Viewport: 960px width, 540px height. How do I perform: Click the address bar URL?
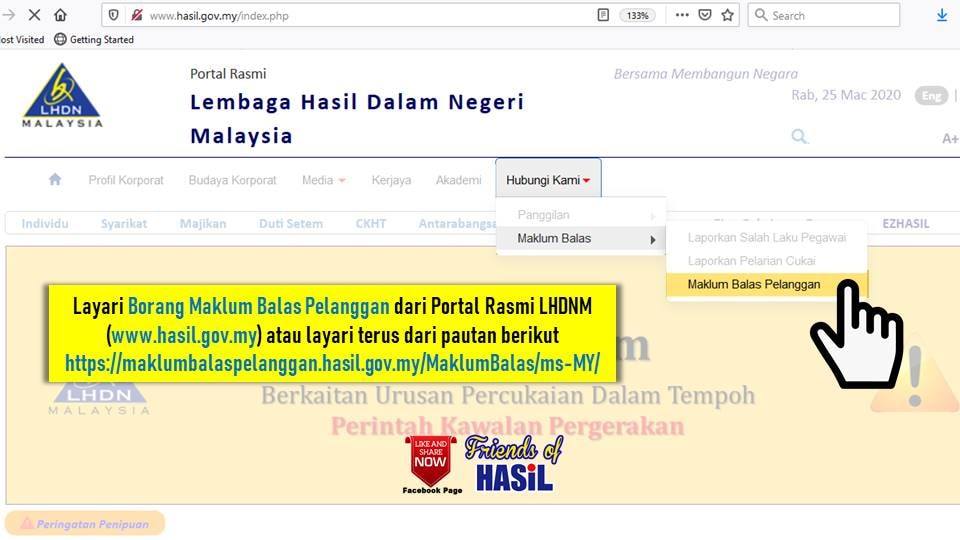(x=219, y=16)
